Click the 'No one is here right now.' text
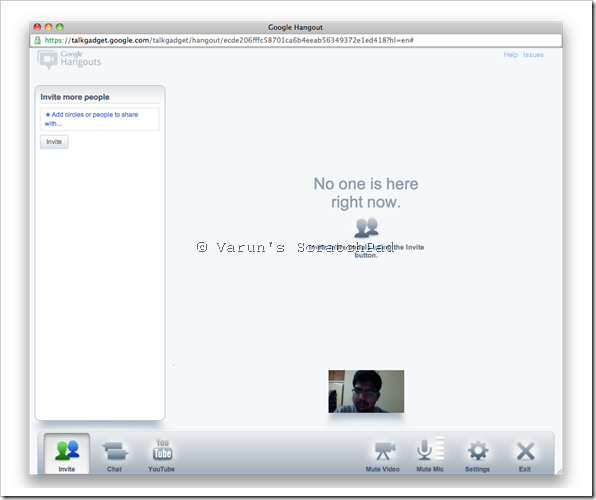This screenshot has width=596, height=500. (366, 193)
